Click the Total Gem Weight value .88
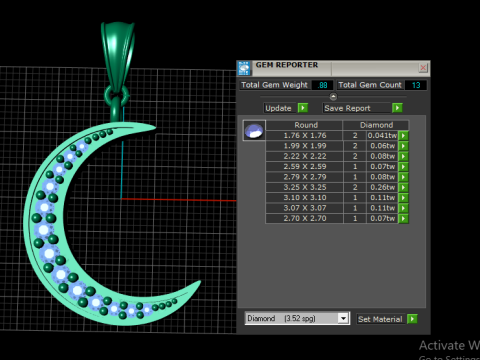The width and height of the screenshot is (480, 360). point(322,85)
